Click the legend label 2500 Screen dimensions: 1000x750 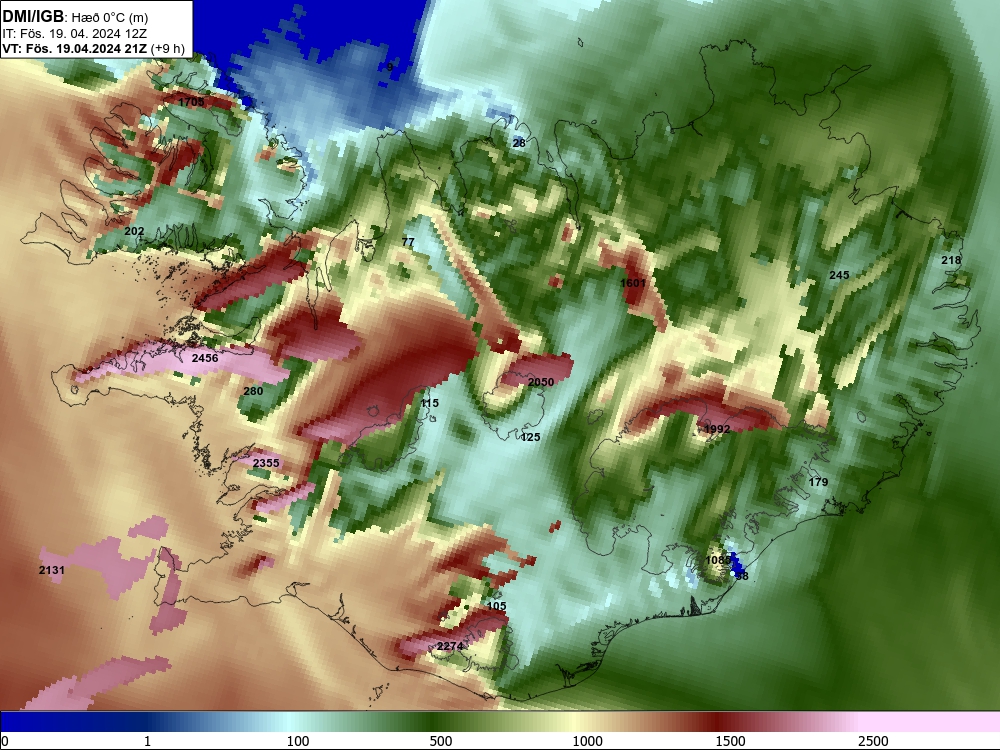coord(873,741)
